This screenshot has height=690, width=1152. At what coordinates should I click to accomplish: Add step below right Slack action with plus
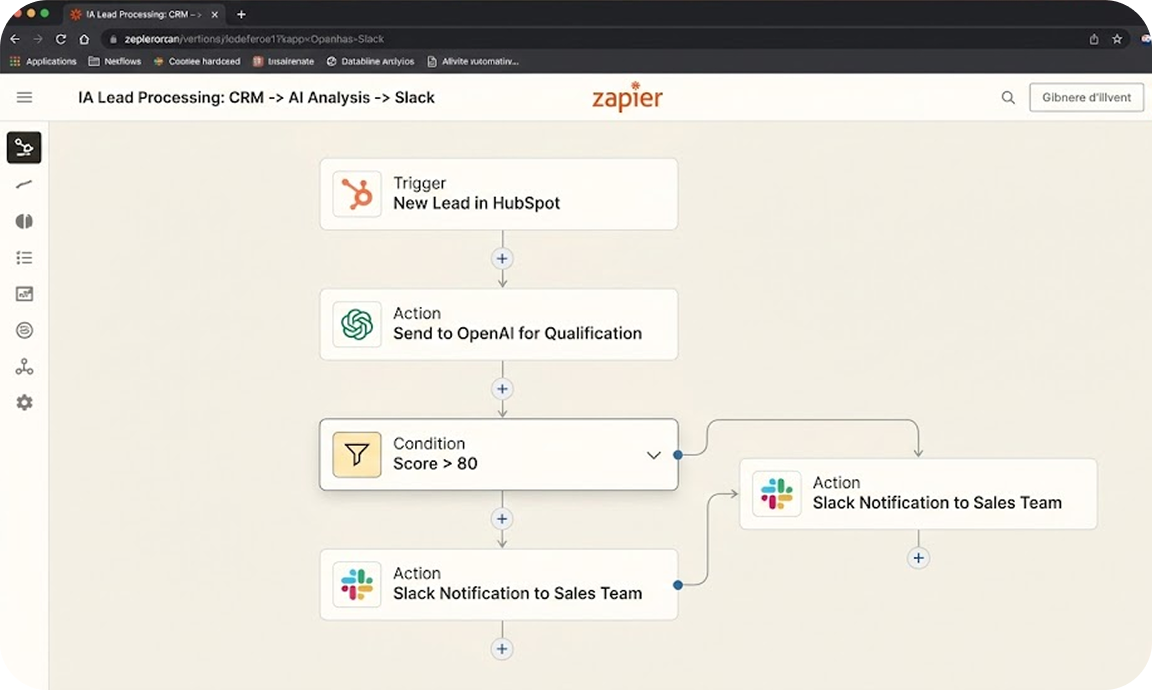coord(918,558)
